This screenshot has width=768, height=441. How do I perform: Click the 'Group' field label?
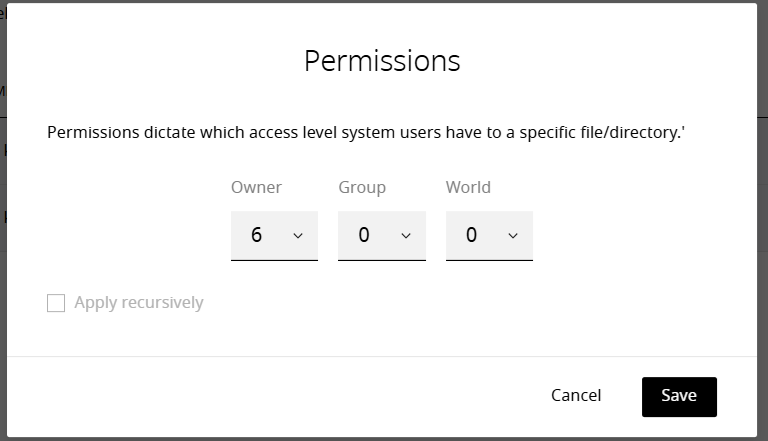(x=362, y=187)
